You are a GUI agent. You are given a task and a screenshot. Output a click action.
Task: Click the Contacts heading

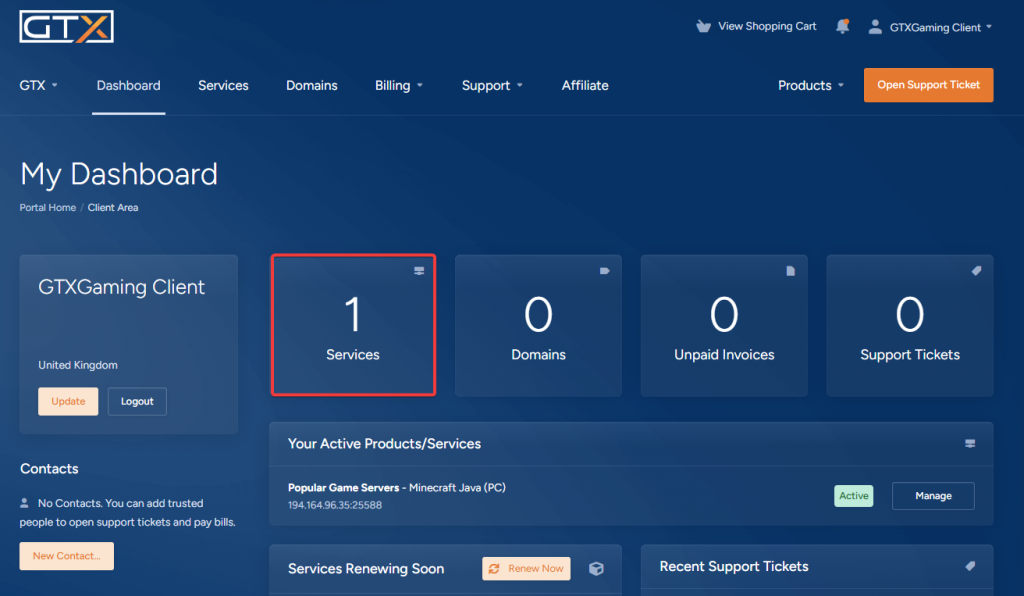coord(49,469)
